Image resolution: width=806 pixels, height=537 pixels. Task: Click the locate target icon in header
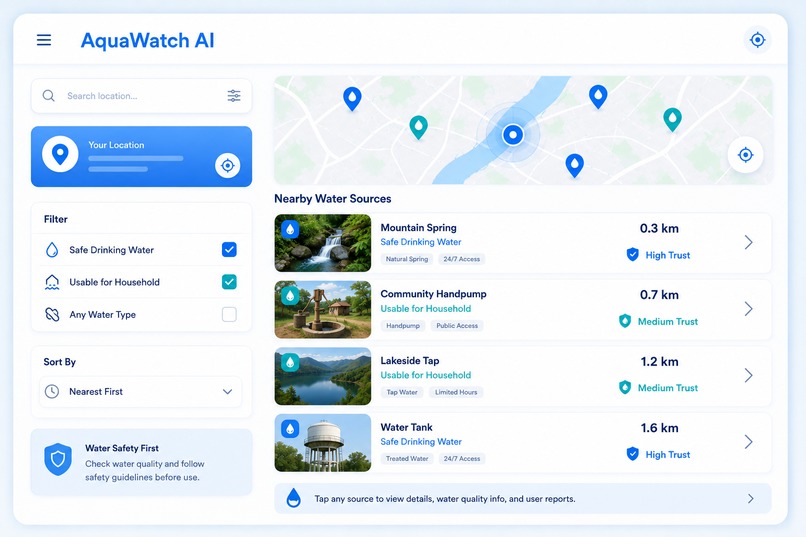[x=757, y=40]
